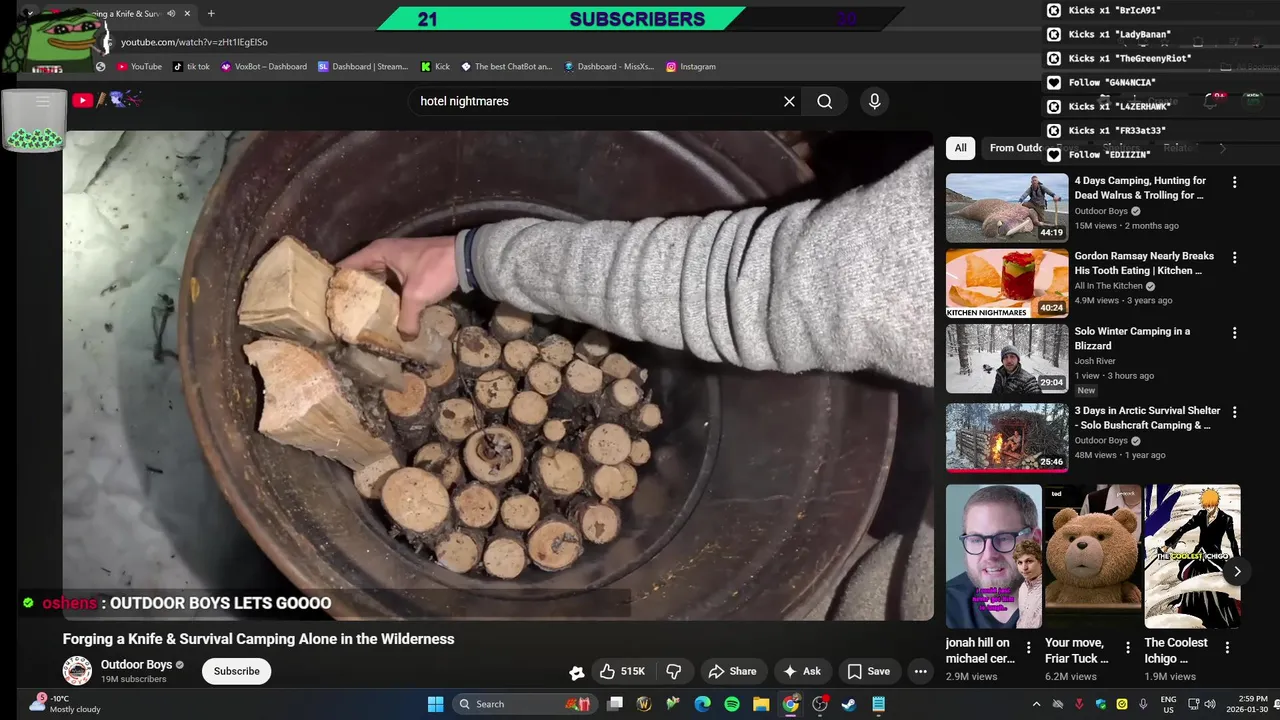Open the Notepad taskbar icon
The image size is (1280, 720).
coord(878,704)
